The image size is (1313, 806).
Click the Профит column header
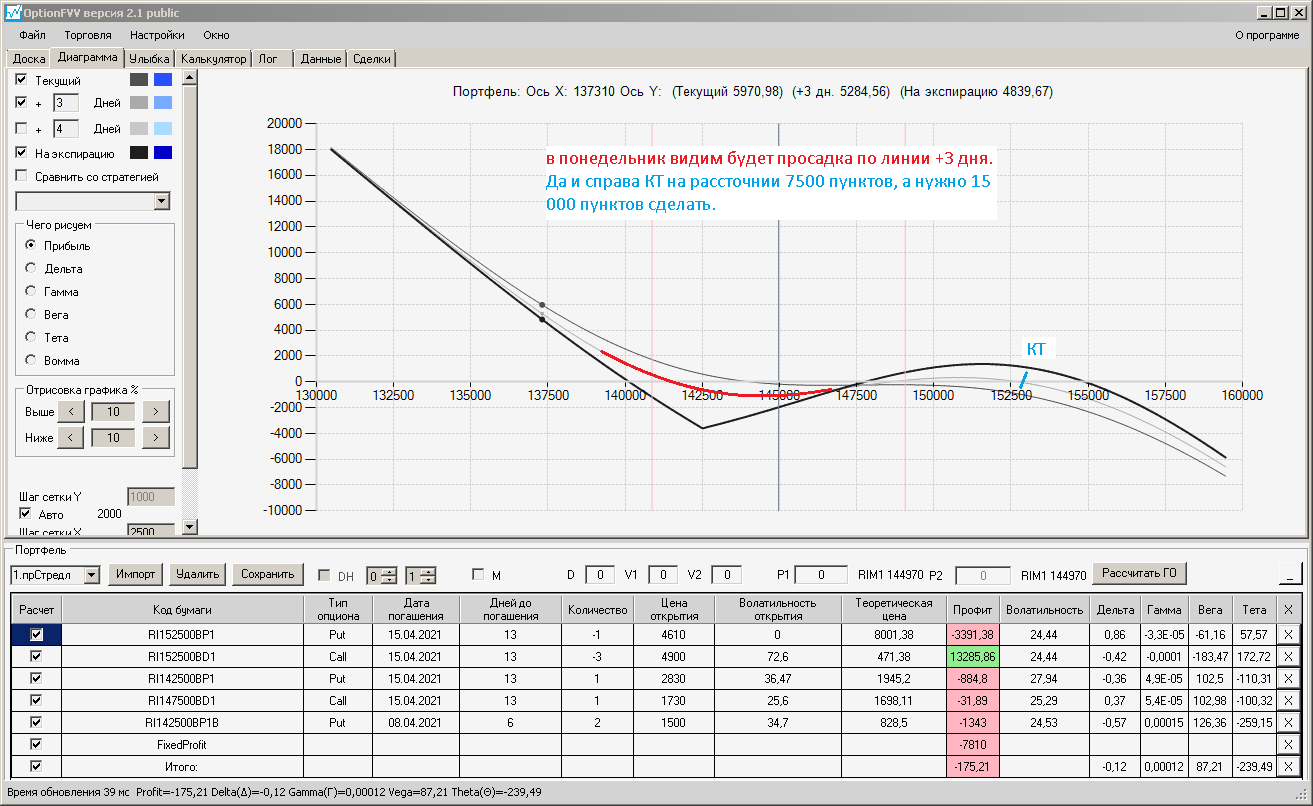pyautogui.click(x=974, y=609)
